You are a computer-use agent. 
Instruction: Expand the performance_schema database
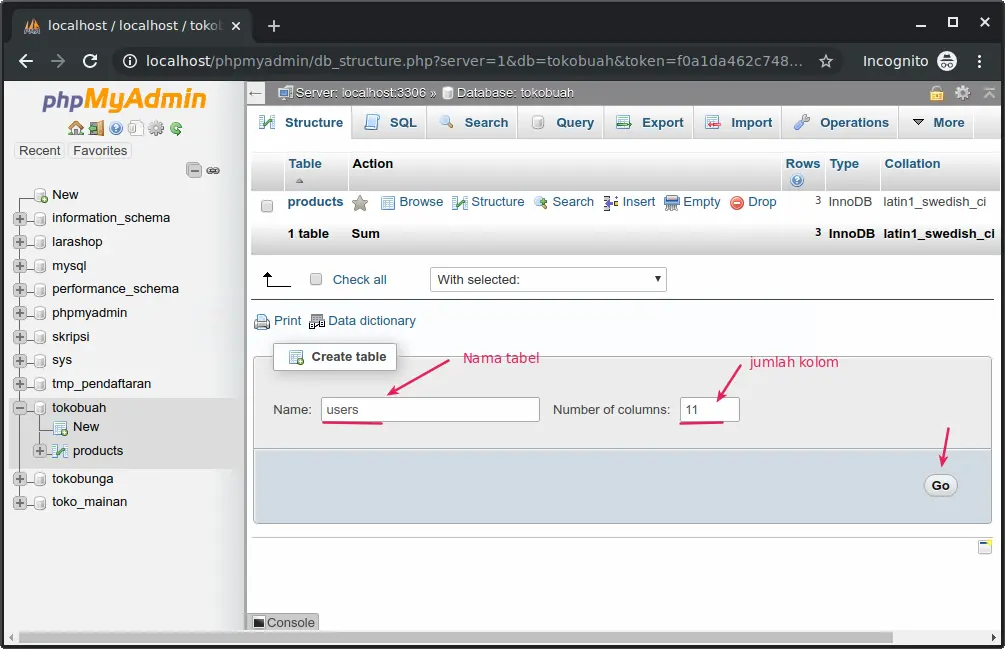tap(20, 290)
